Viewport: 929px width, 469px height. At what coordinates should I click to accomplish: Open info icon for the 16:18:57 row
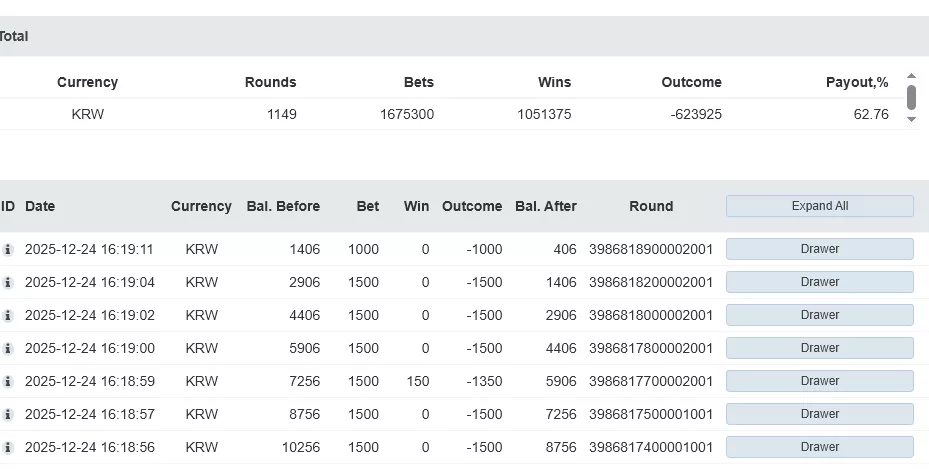coord(8,415)
